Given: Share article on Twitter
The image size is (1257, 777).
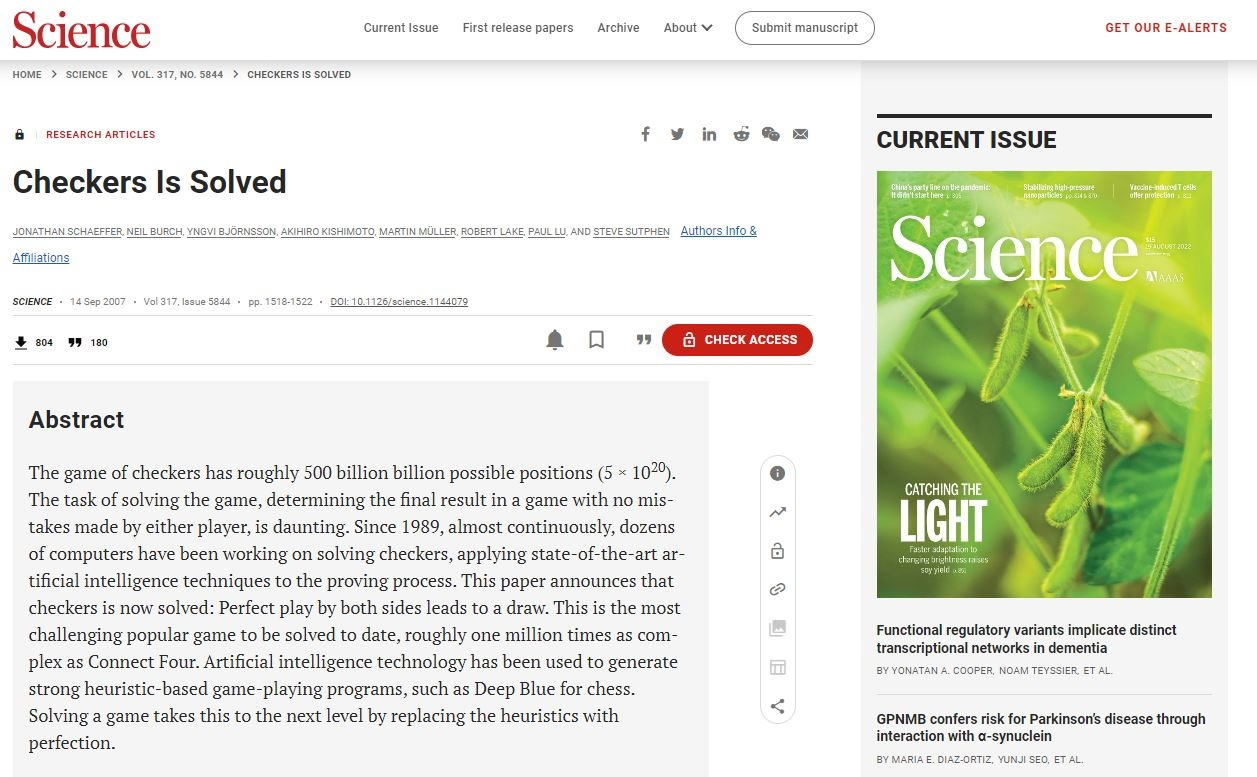Looking at the screenshot, I should pos(678,135).
